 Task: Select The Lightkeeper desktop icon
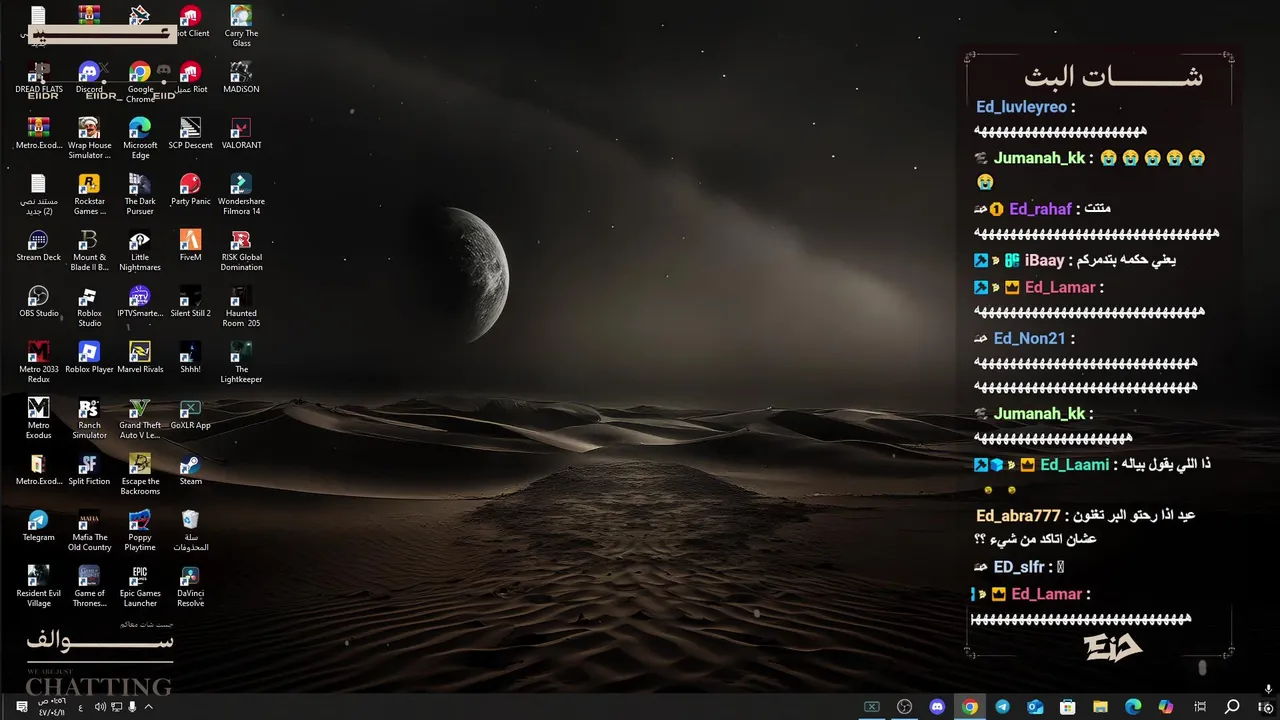click(241, 363)
